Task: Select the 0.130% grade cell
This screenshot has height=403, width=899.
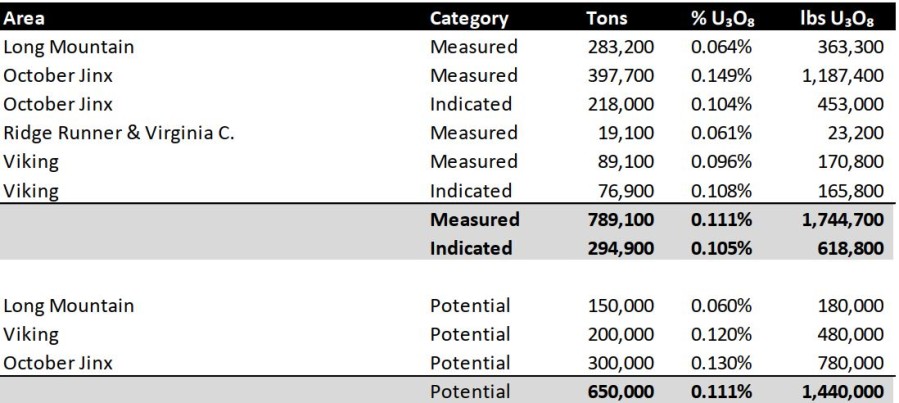Action: 721,362
